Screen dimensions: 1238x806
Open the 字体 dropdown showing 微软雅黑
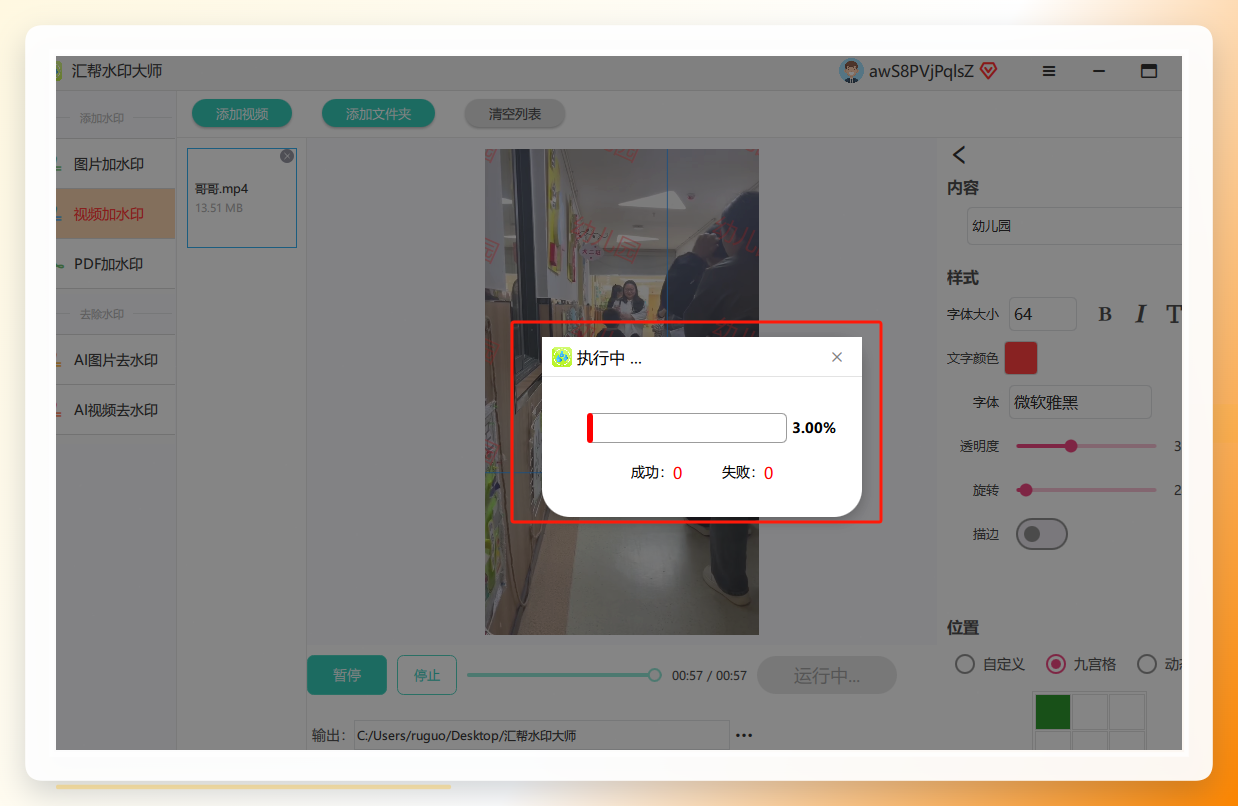click(1080, 402)
